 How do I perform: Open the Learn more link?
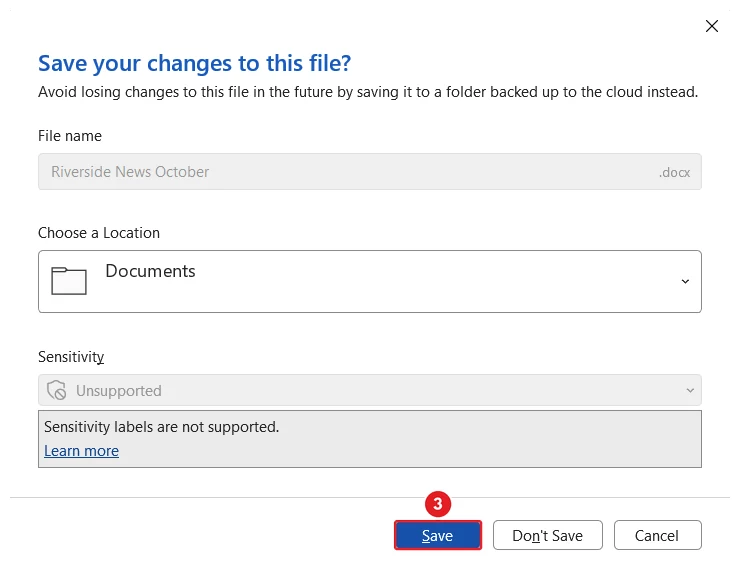click(81, 451)
